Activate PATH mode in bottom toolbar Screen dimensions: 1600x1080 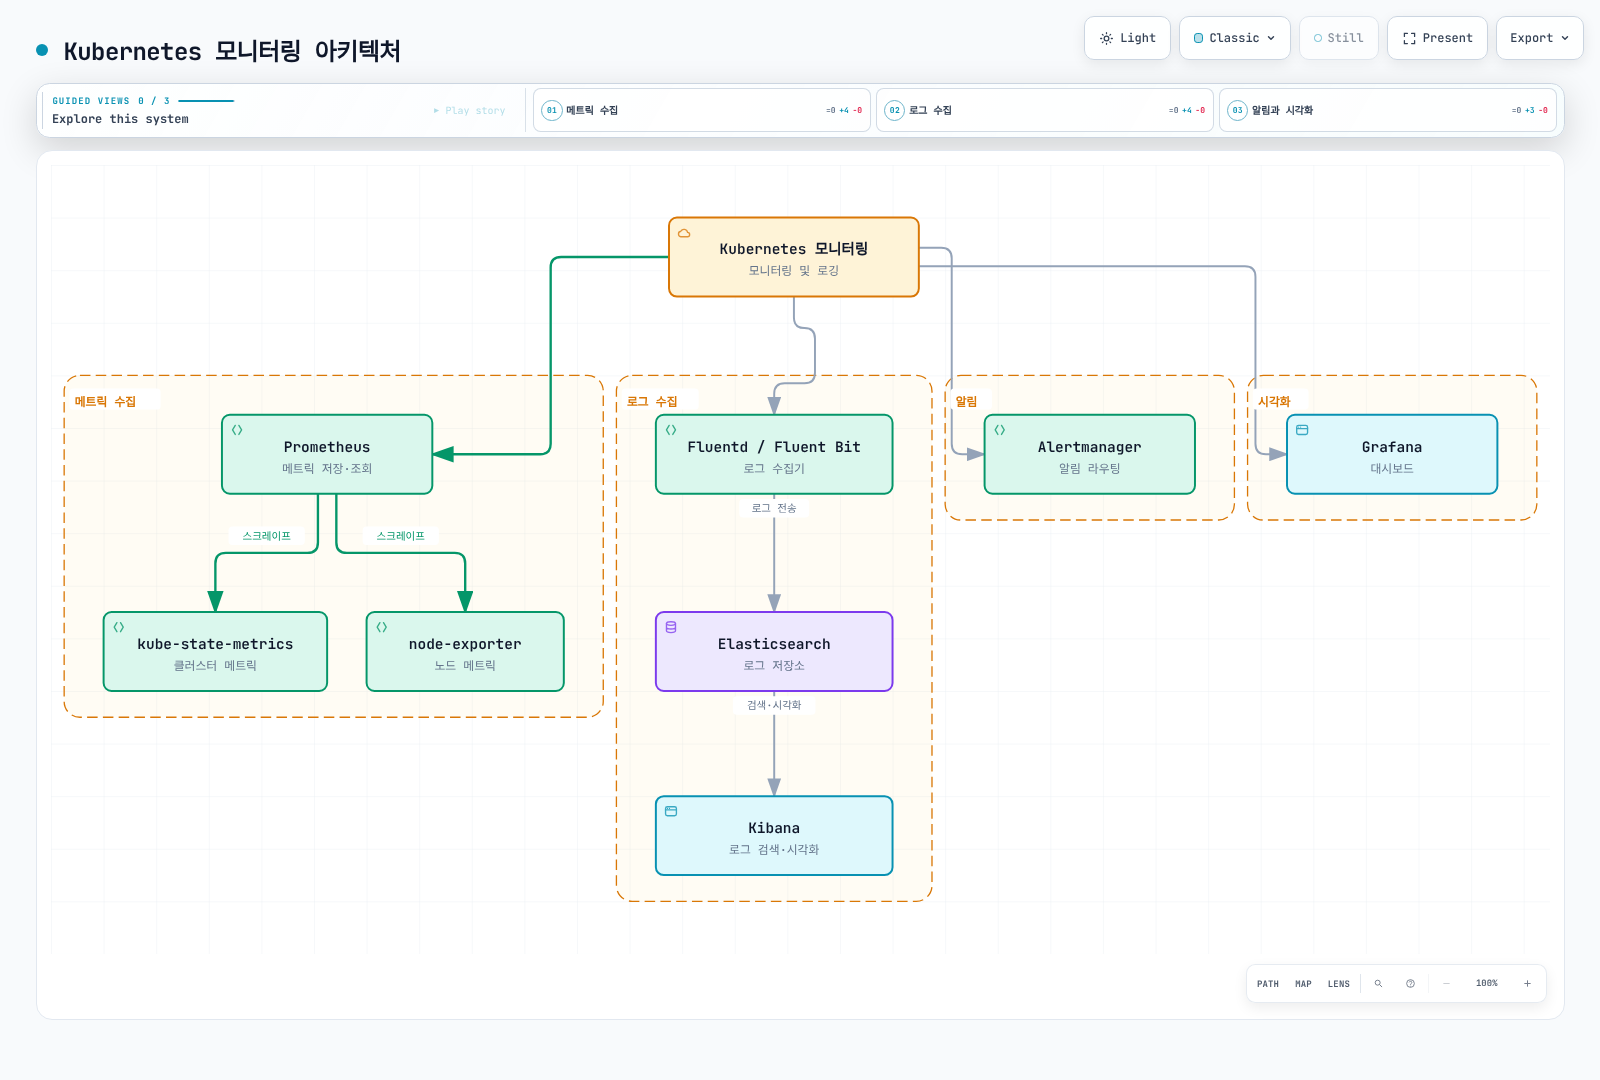point(1268,984)
